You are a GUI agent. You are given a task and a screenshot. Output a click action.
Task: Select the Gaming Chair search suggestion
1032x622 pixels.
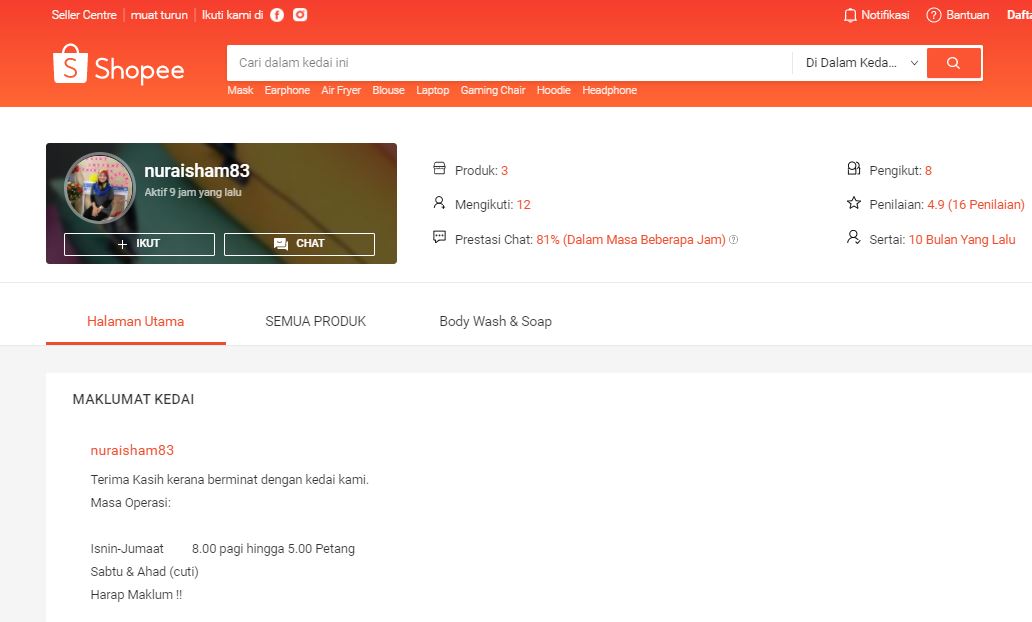(x=493, y=90)
